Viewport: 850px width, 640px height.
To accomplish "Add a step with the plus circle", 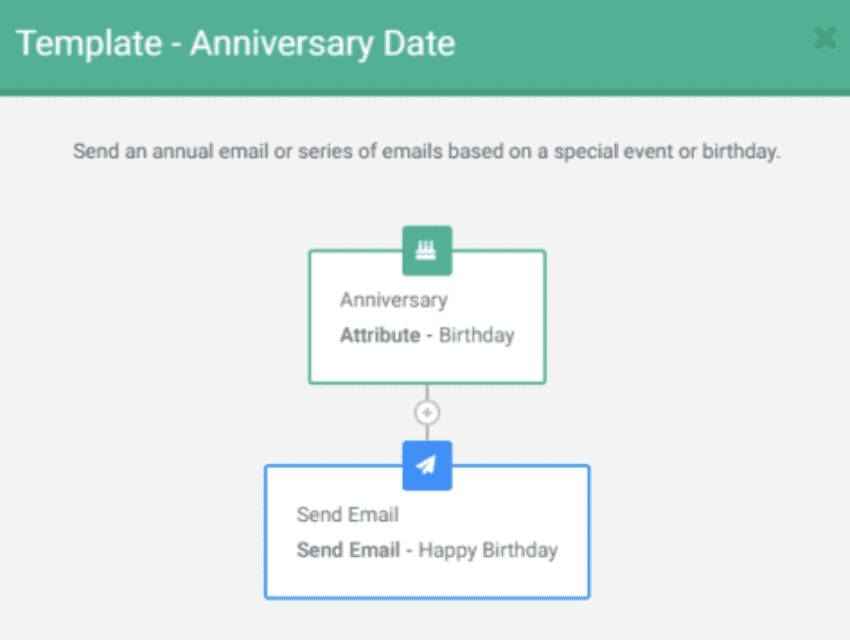I will 427,412.
